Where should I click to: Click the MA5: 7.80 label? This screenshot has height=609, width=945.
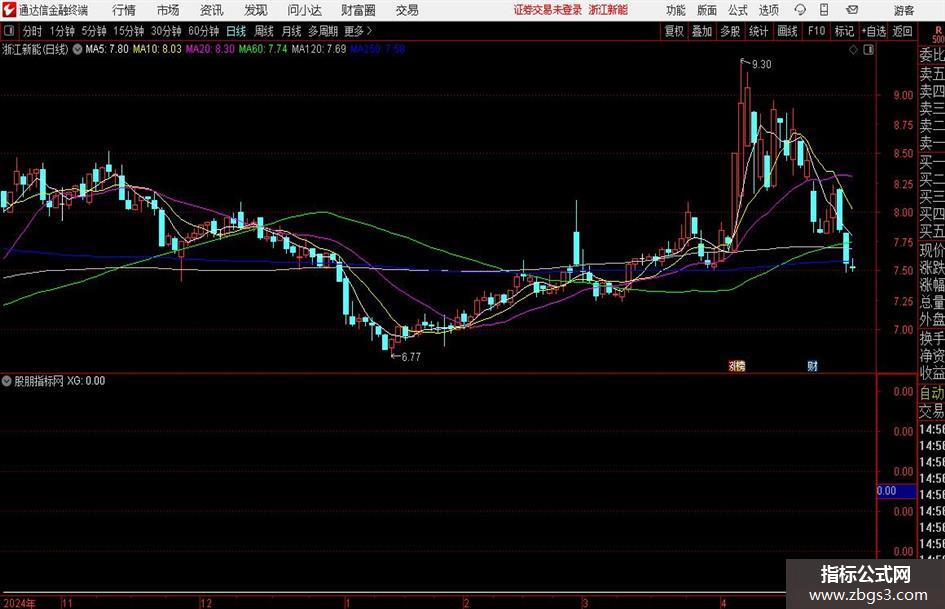pyautogui.click(x=107, y=49)
